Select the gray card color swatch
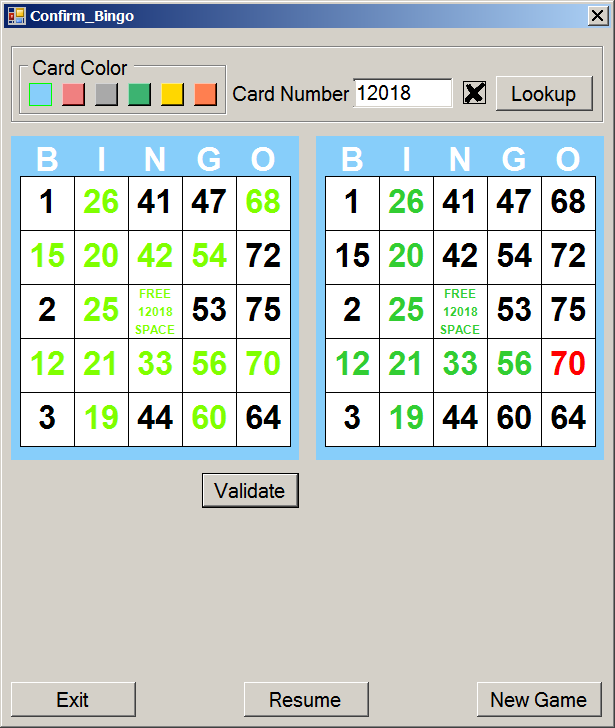Viewport: 615px width, 728px height. click(106, 95)
